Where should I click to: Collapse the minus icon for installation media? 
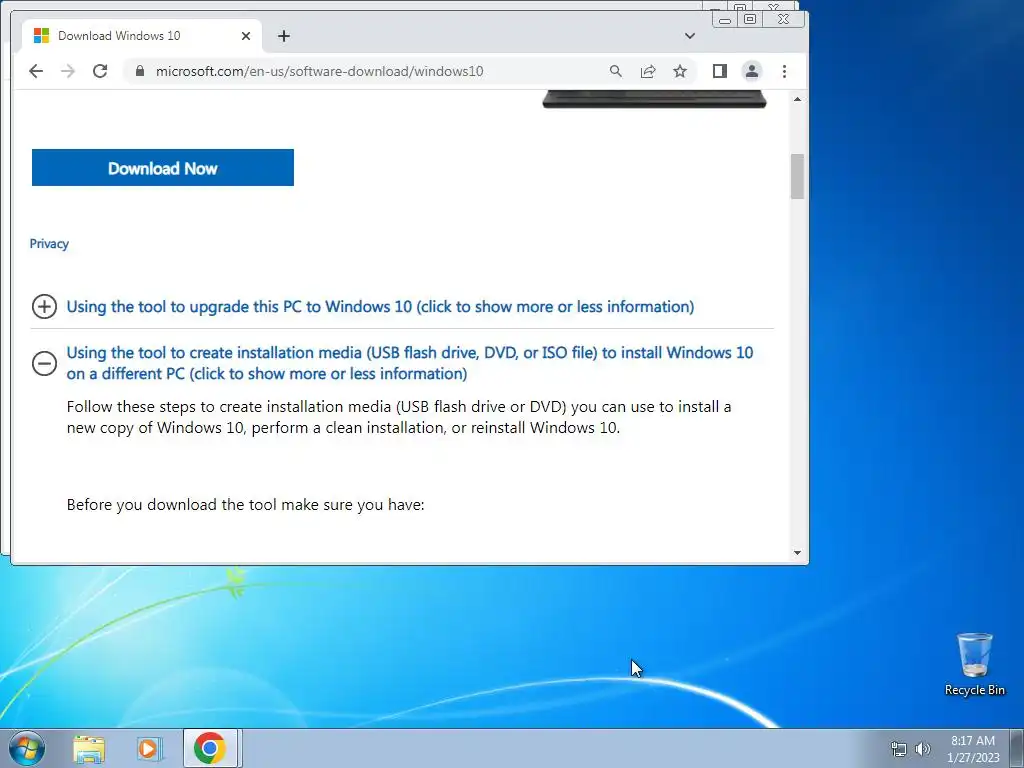point(44,363)
